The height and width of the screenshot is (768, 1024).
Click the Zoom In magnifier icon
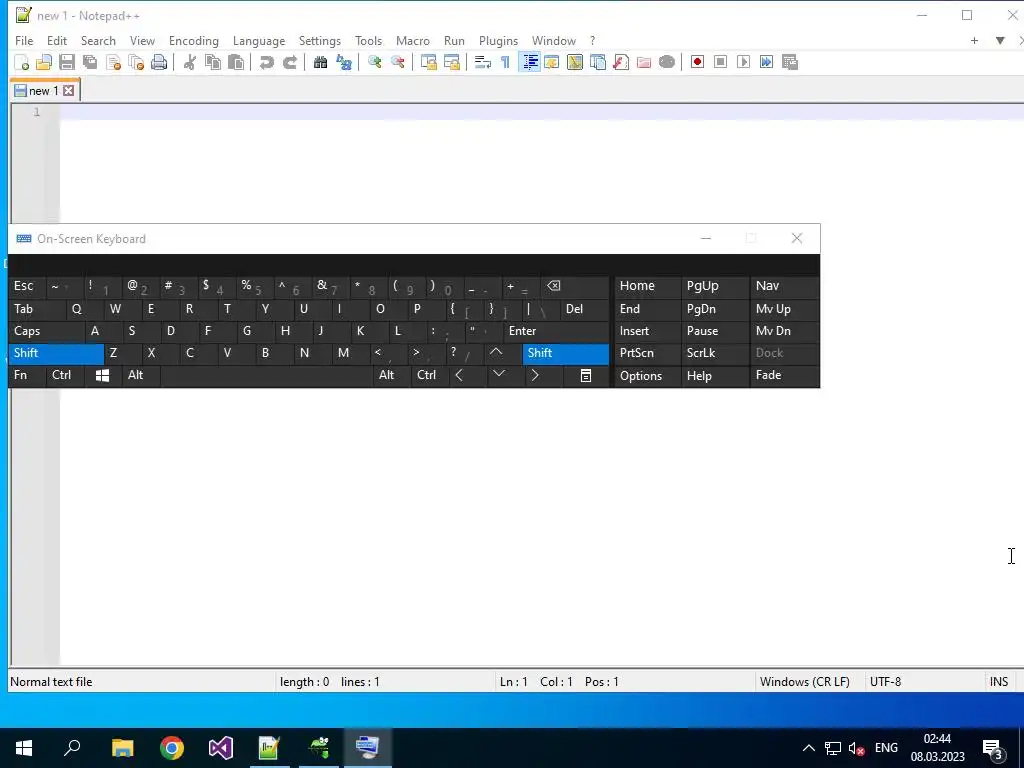[x=374, y=62]
